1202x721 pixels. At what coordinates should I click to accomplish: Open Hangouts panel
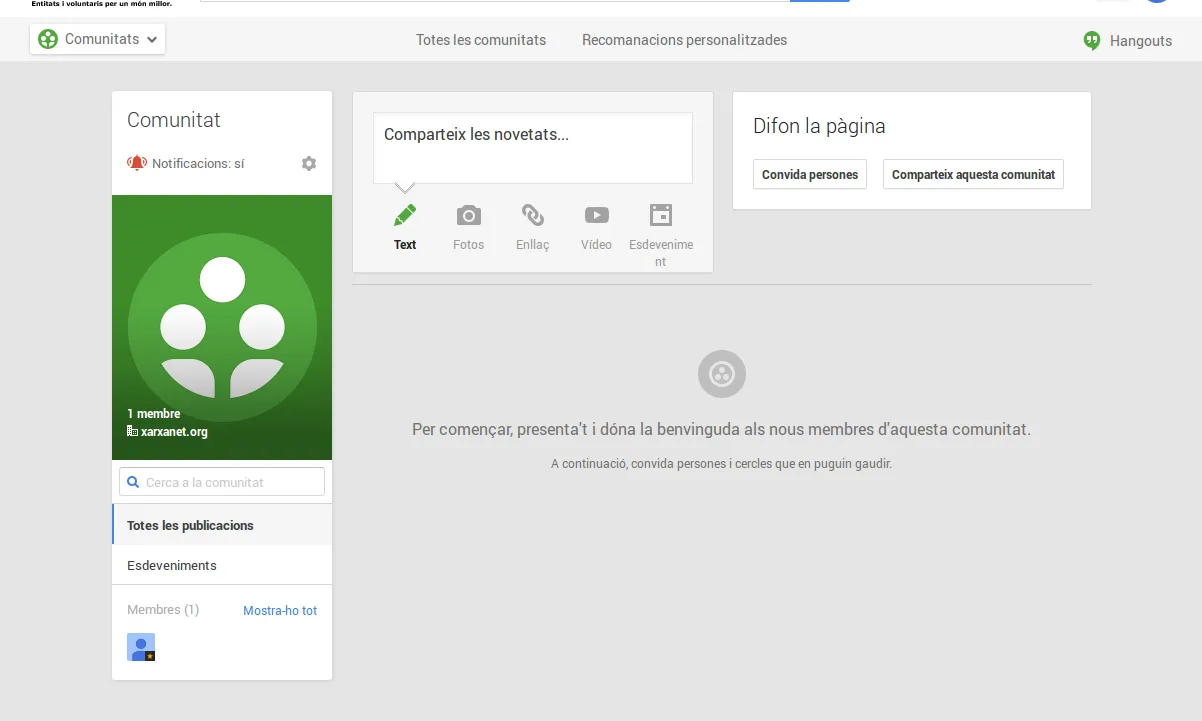click(1128, 41)
